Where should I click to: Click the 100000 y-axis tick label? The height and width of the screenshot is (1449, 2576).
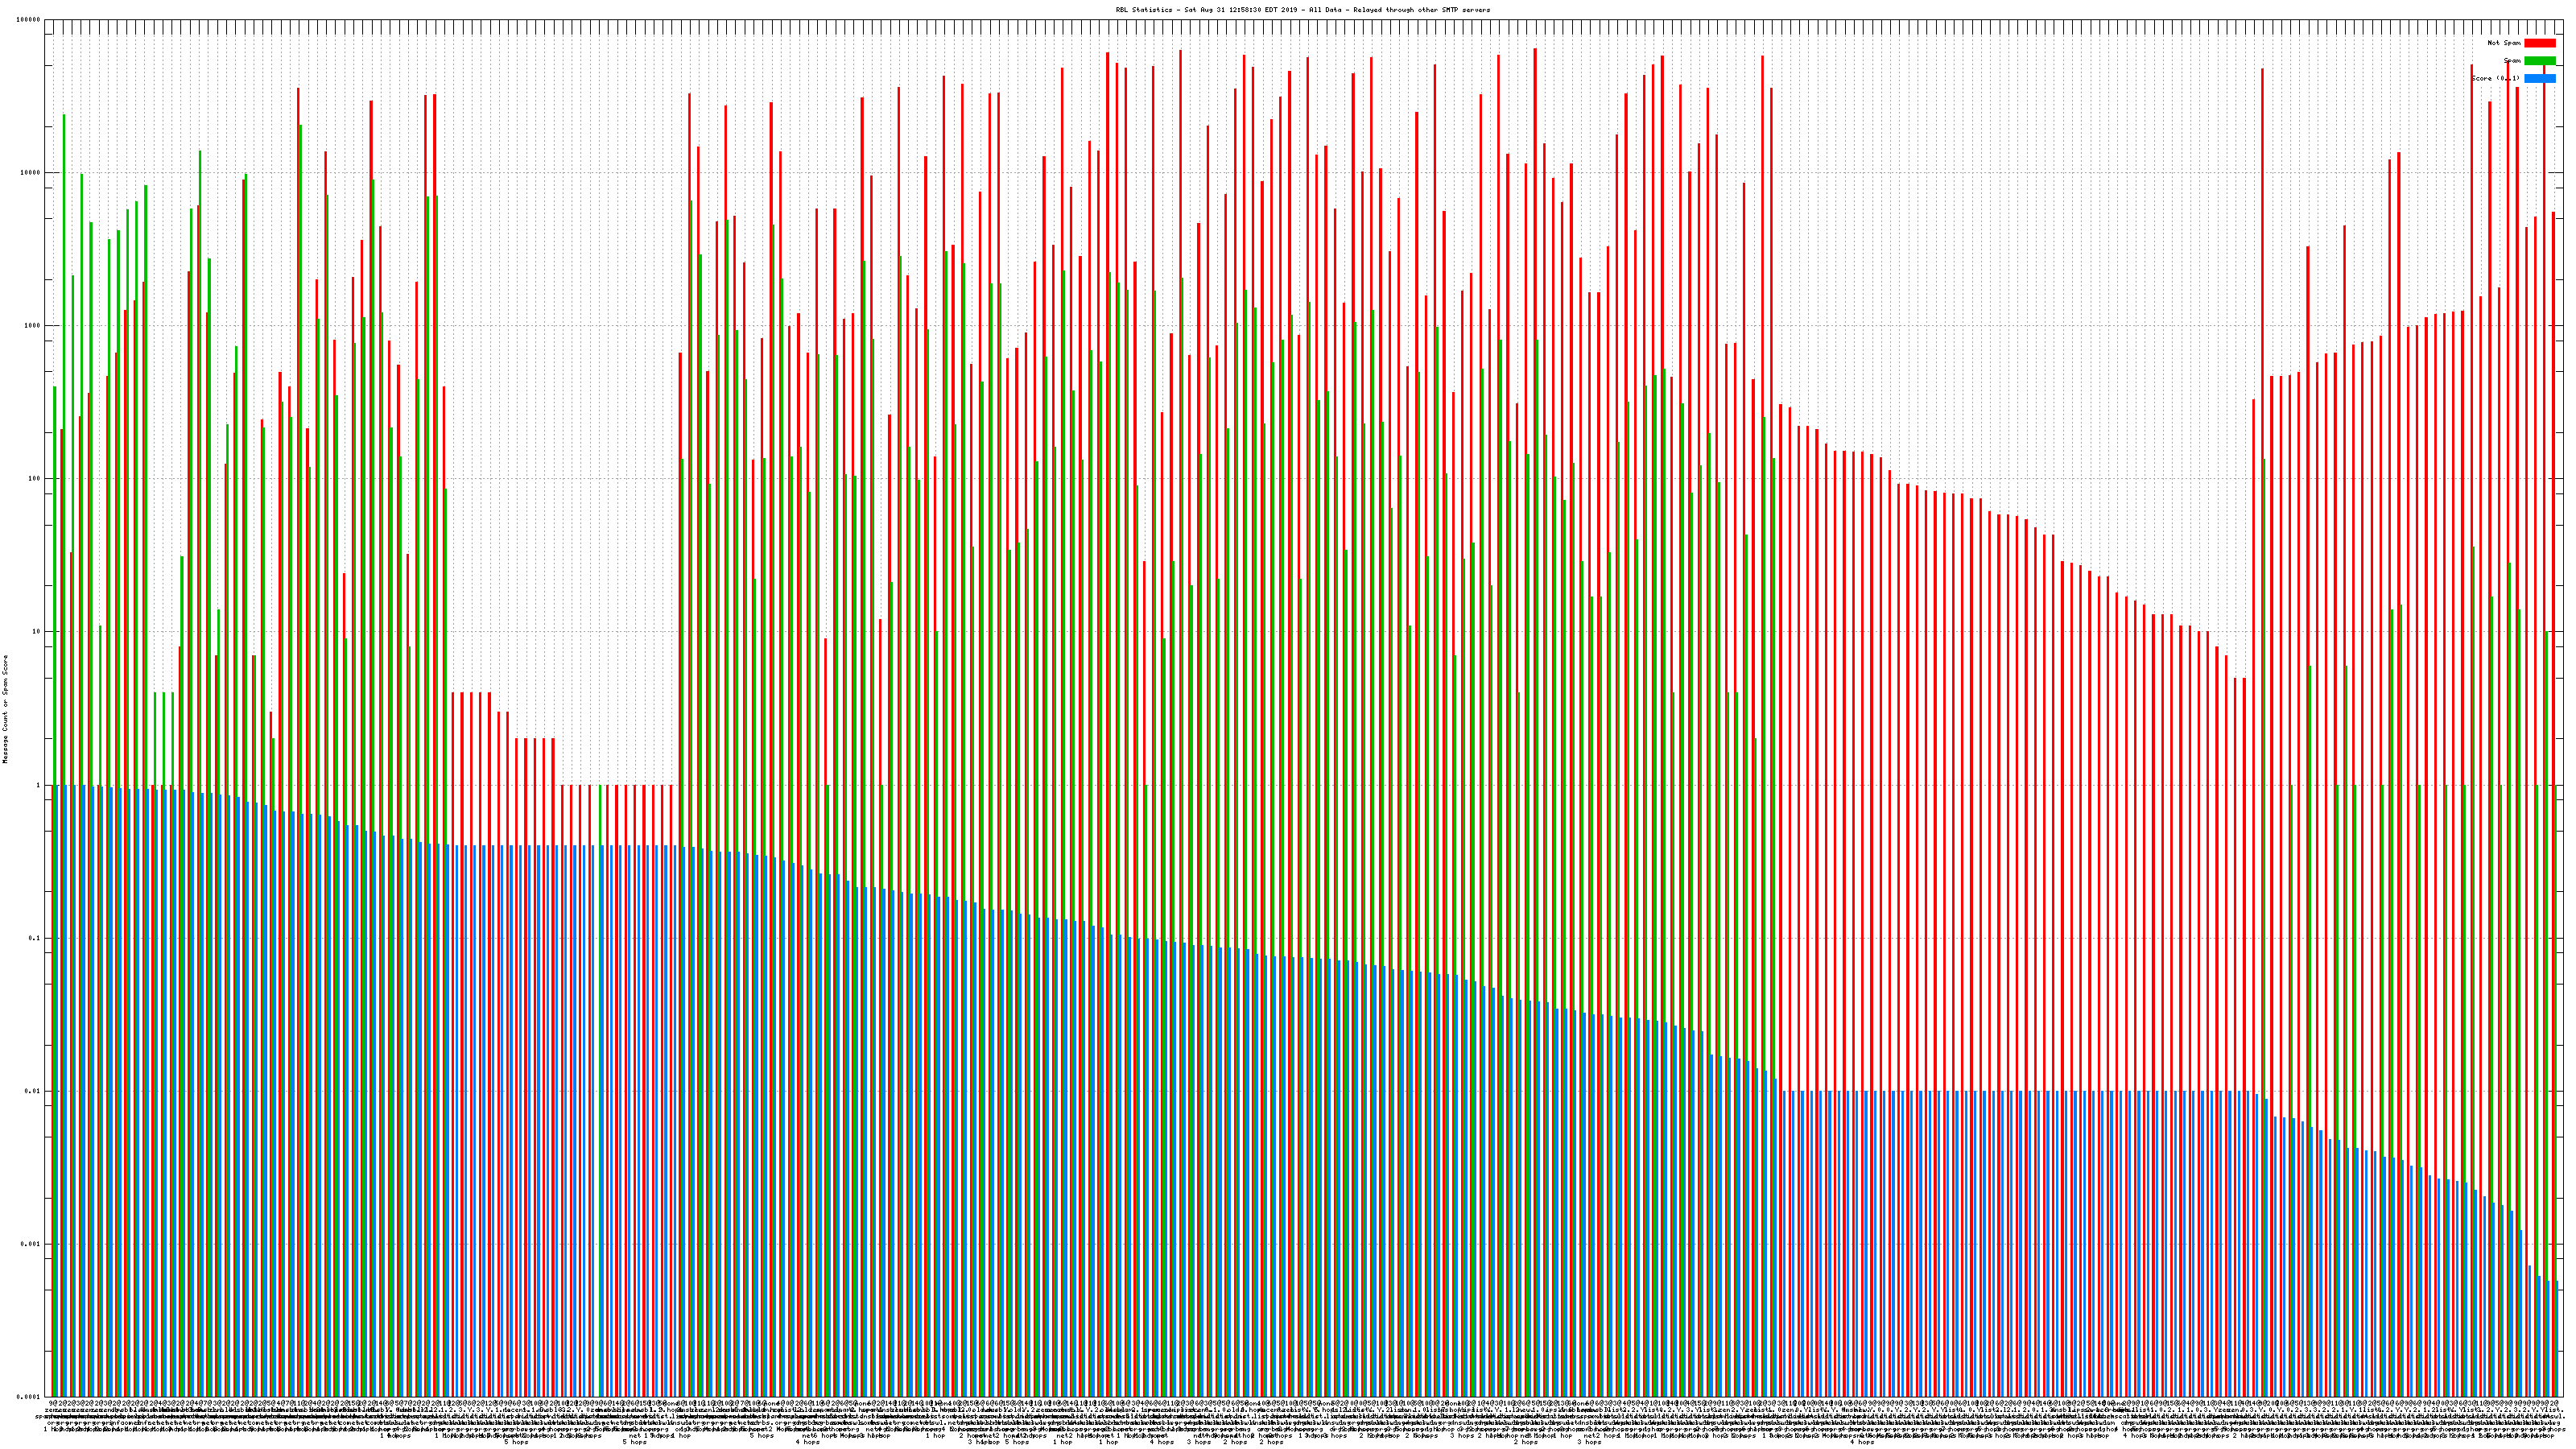pos(29,20)
